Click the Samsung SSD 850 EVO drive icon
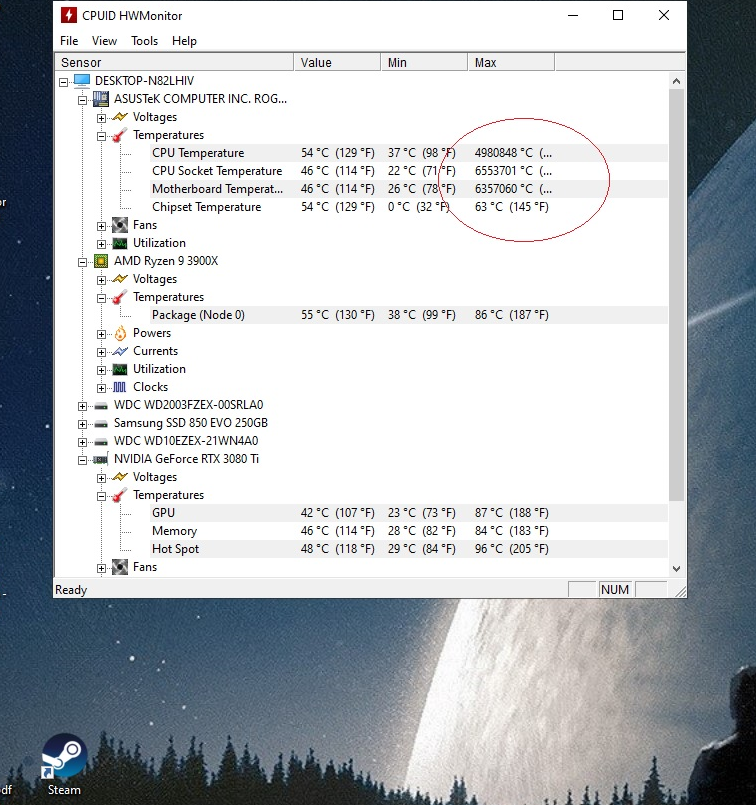Image resolution: width=756 pixels, height=805 pixels. click(x=101, y=424)
